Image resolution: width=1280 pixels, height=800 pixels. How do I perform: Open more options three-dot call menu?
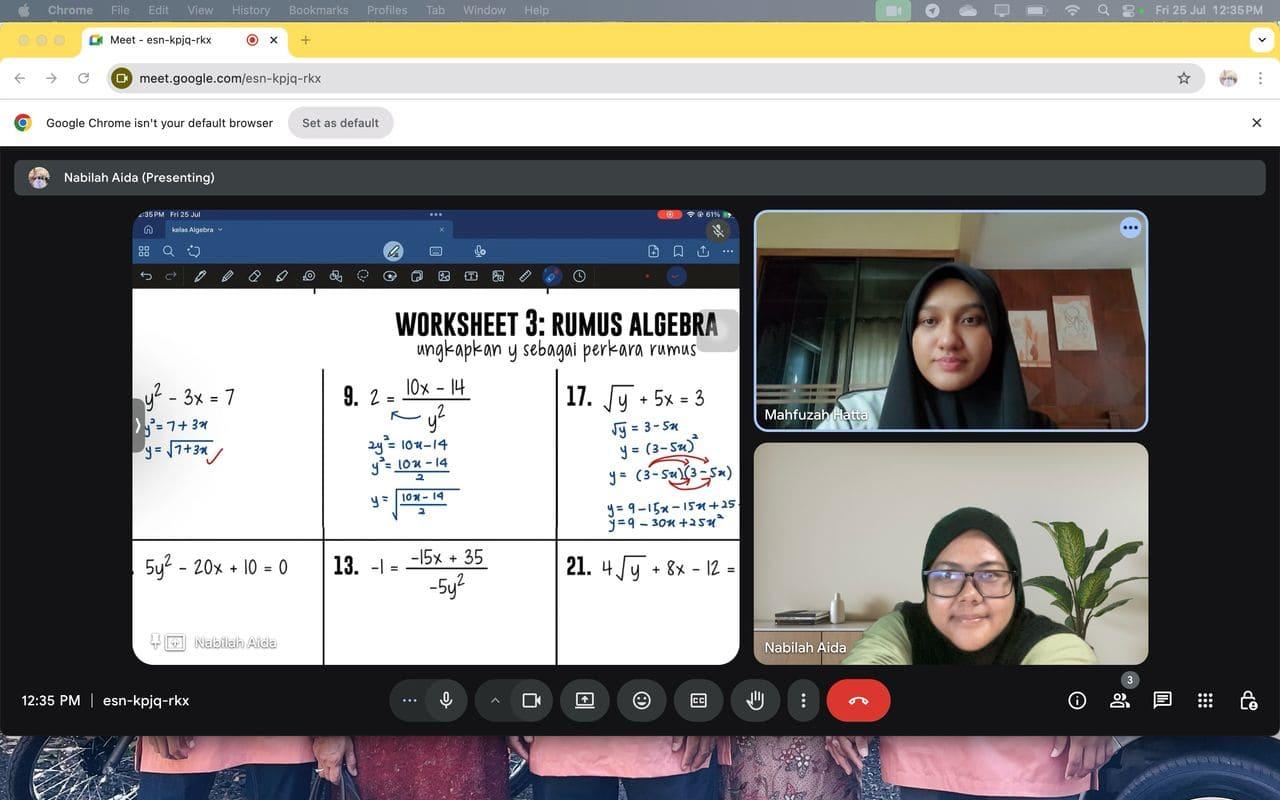tap(803, 701)
